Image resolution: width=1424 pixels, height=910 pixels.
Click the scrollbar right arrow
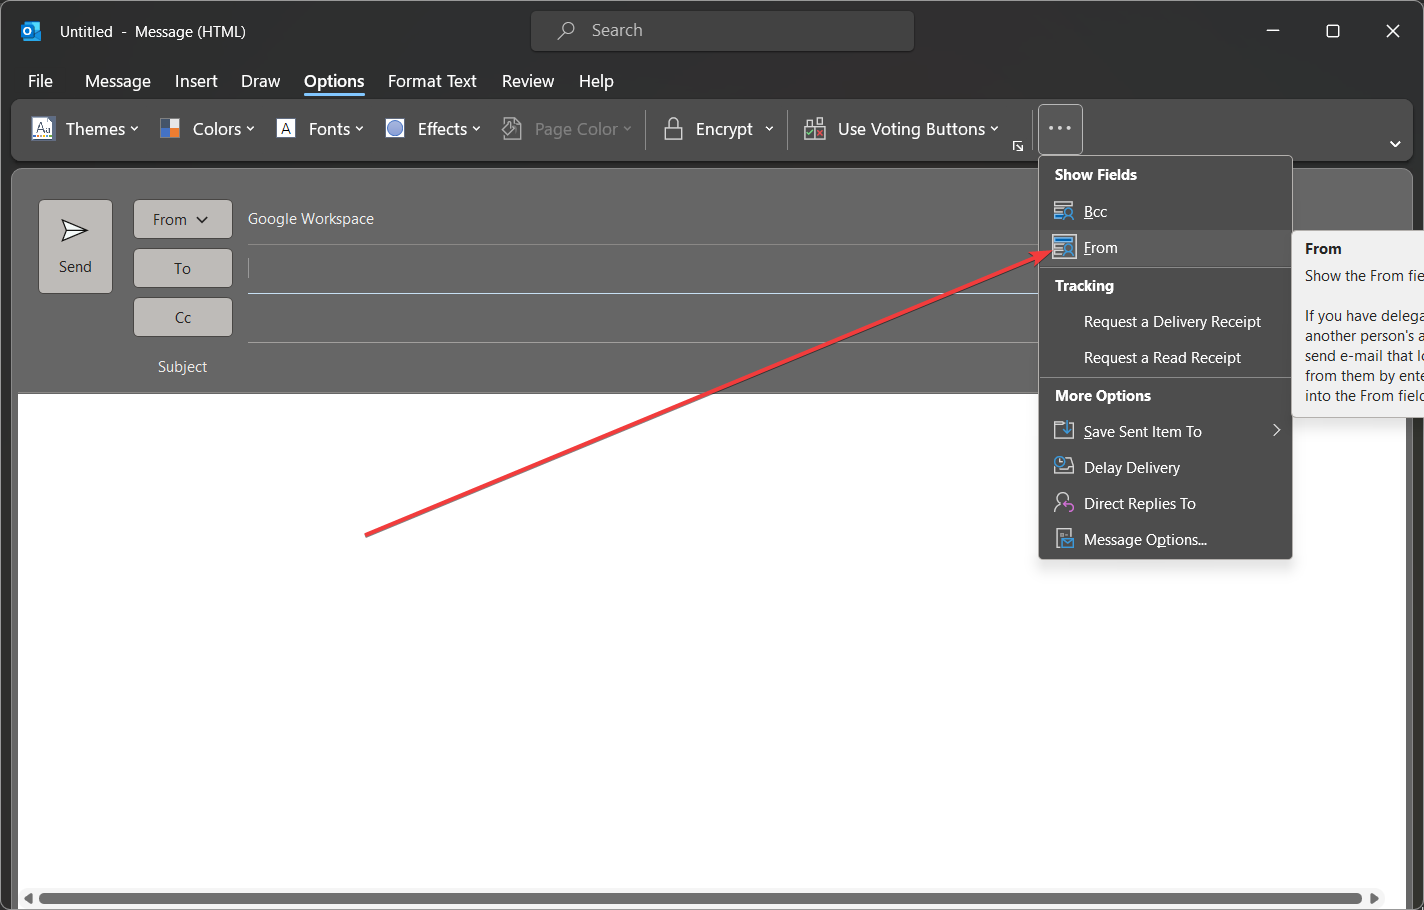pos(1374,898)
